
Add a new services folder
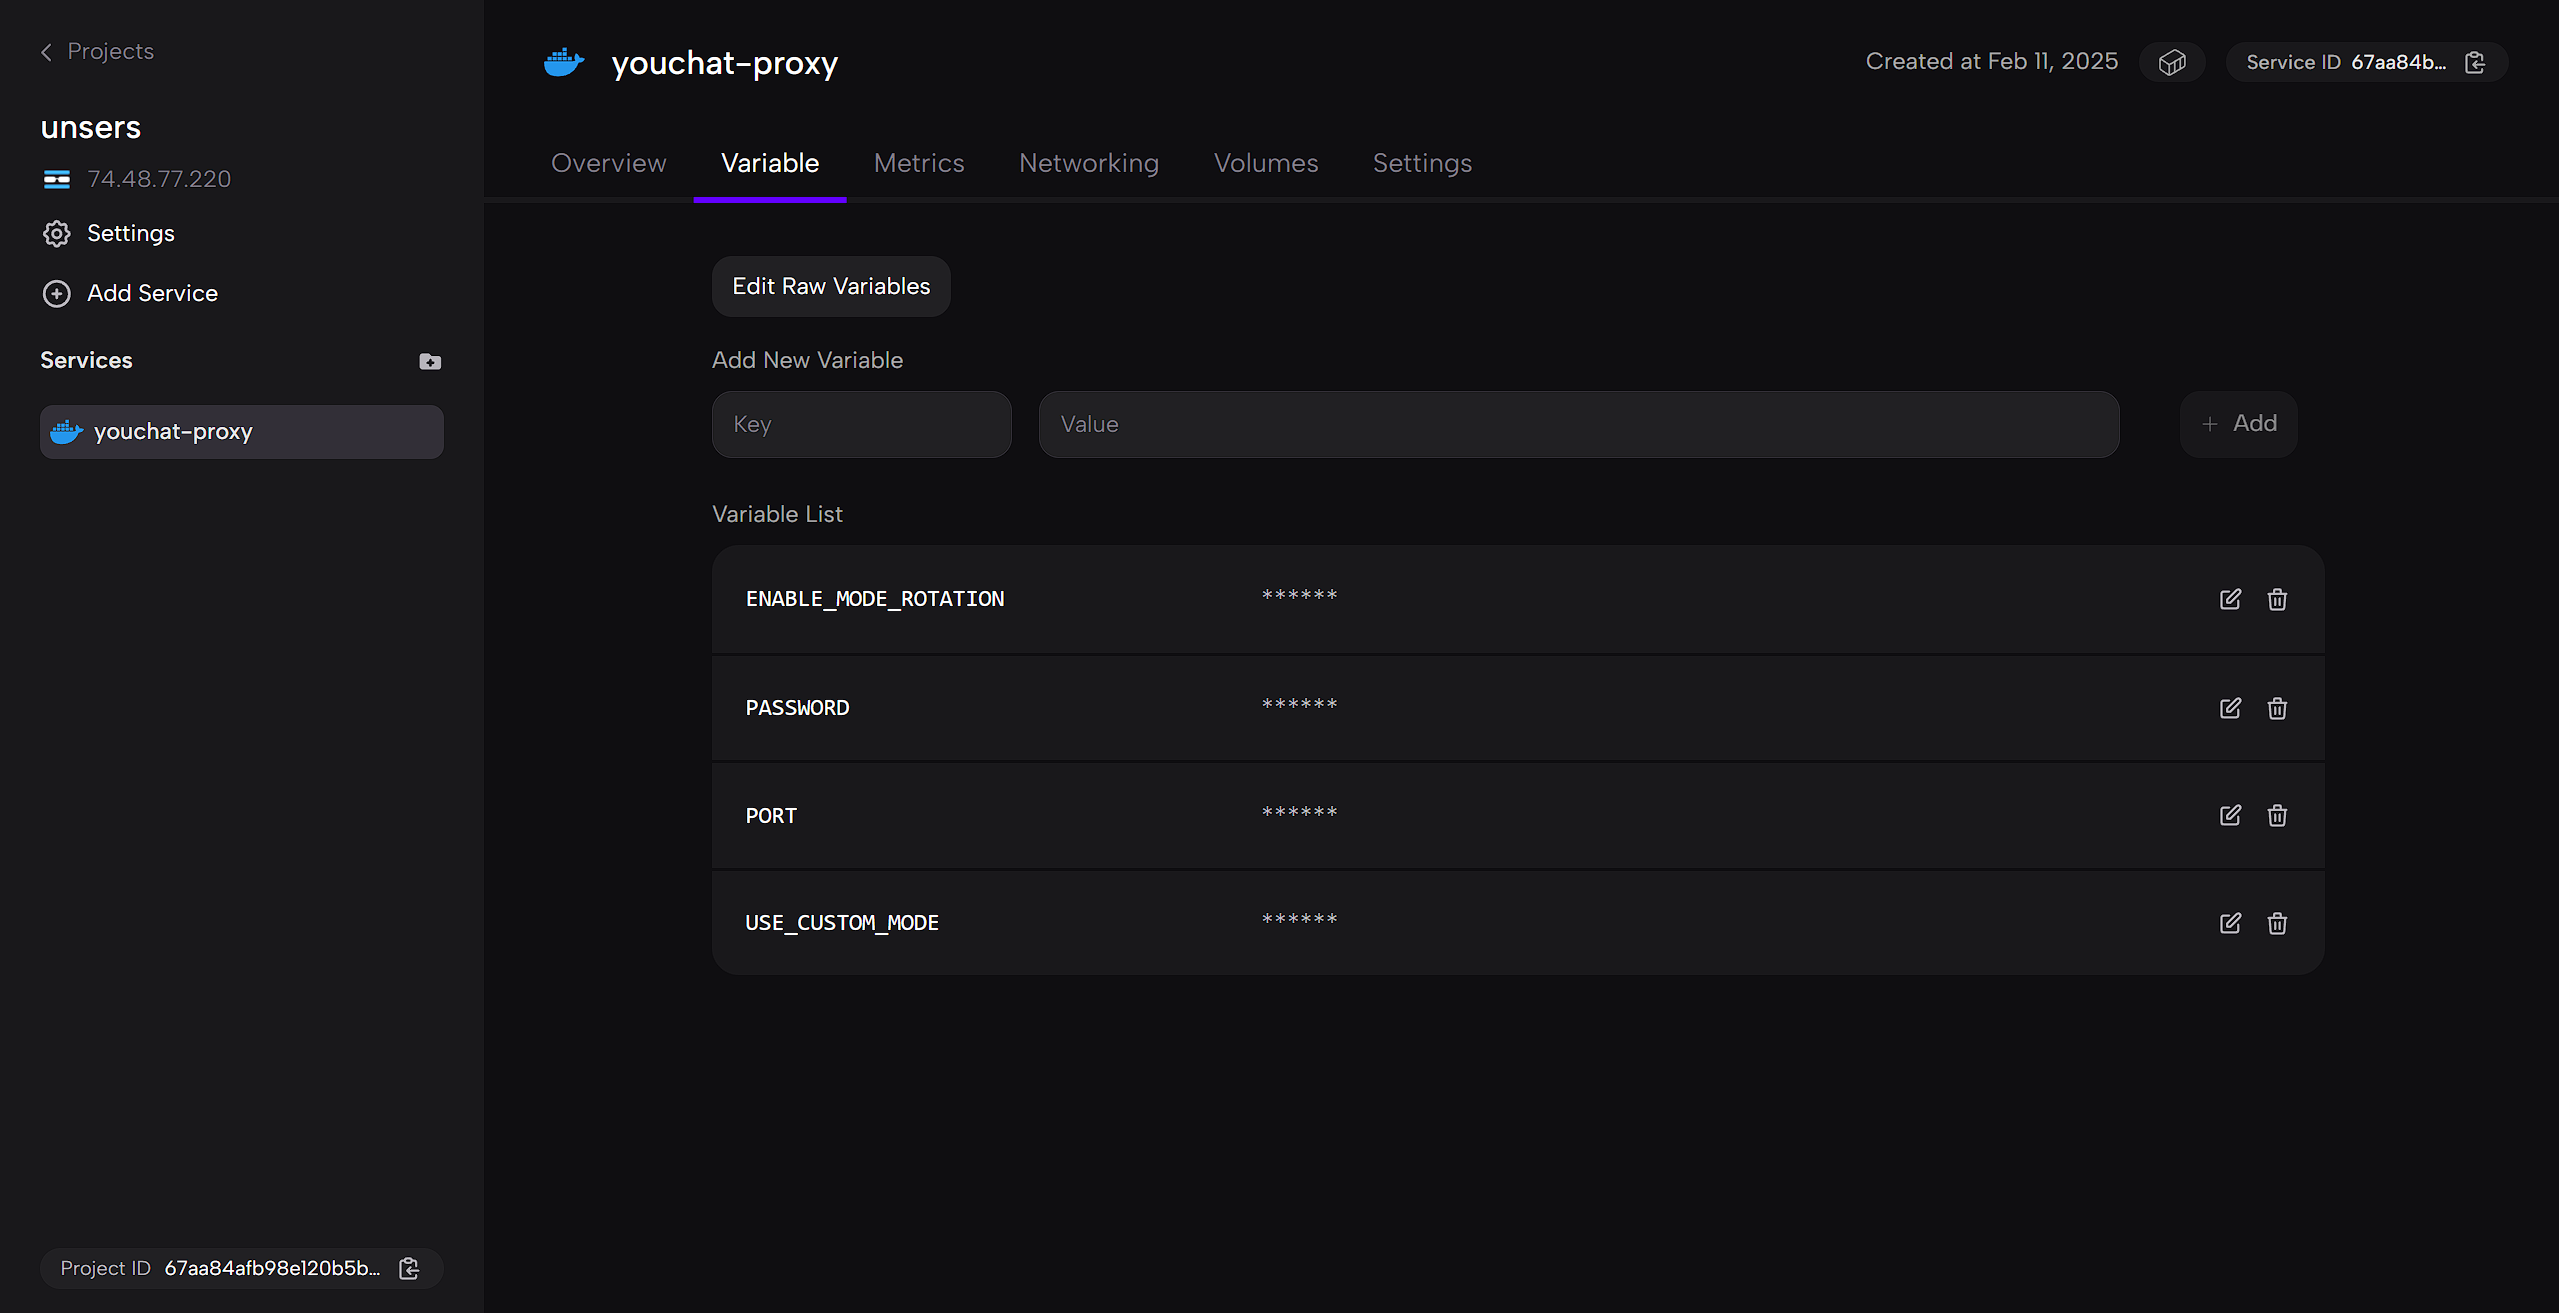(430, 361)
